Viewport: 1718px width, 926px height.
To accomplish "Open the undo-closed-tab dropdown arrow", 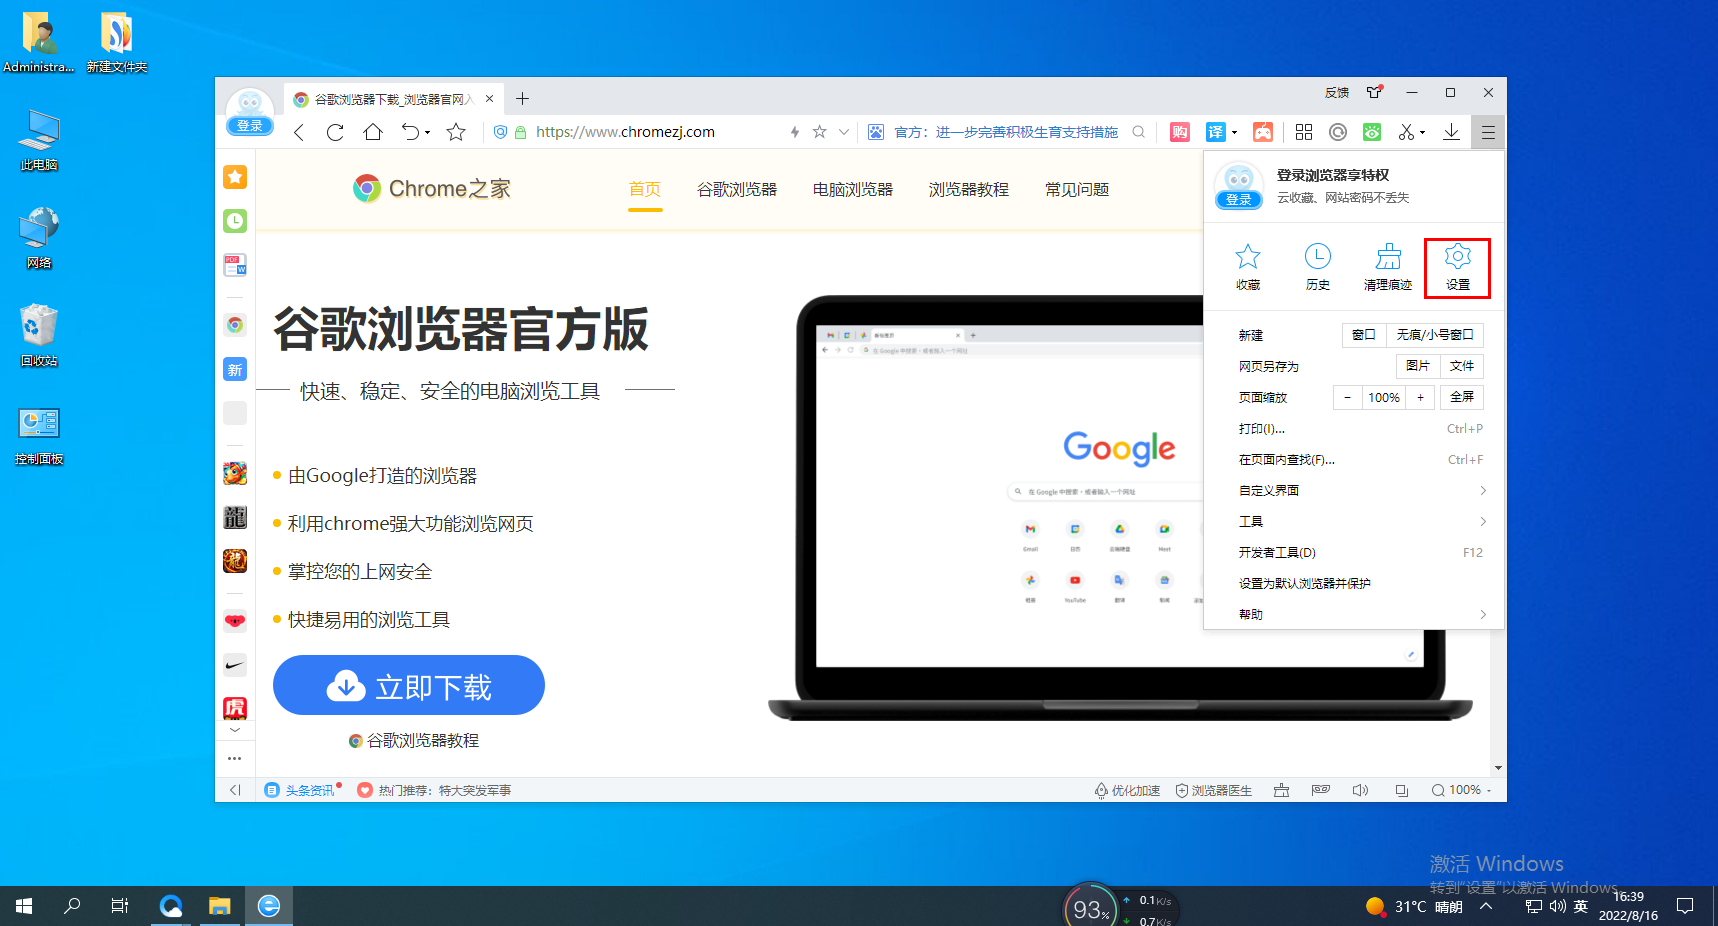I will click(428, 132).
